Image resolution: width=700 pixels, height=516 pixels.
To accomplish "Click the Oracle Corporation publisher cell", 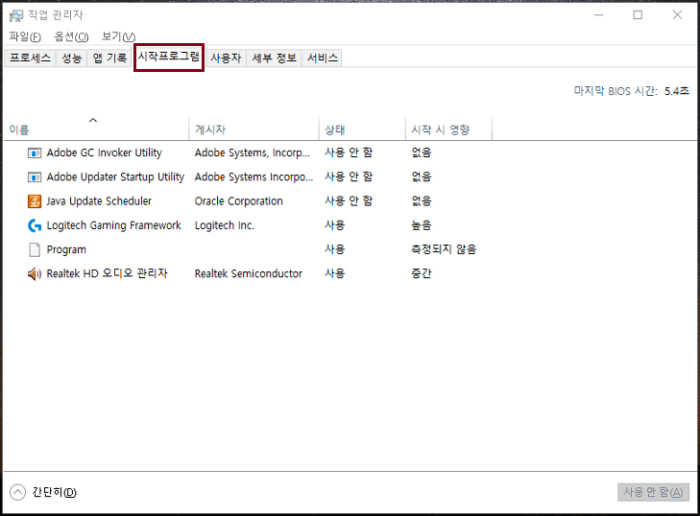I will click(239, 201).
